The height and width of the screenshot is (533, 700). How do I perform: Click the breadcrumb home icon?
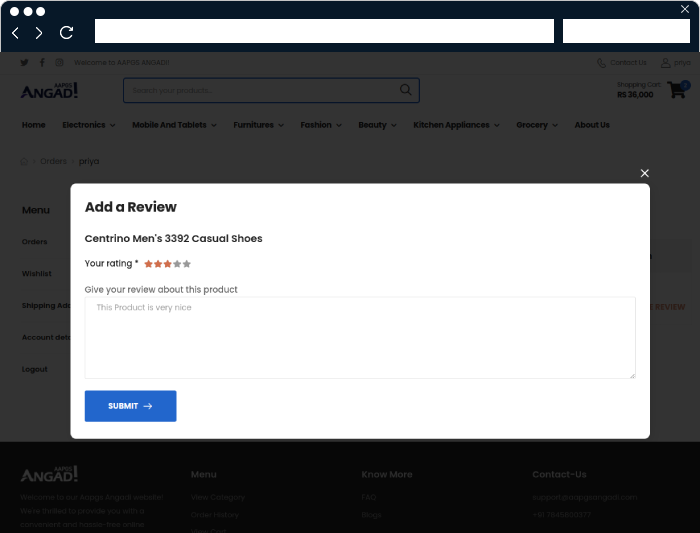pyautogui.click(x=24, y=162)
